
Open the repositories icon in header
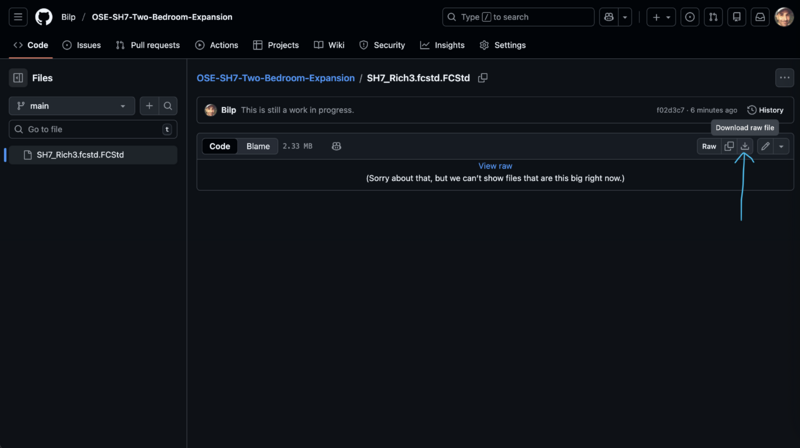(x=737, y=17)
